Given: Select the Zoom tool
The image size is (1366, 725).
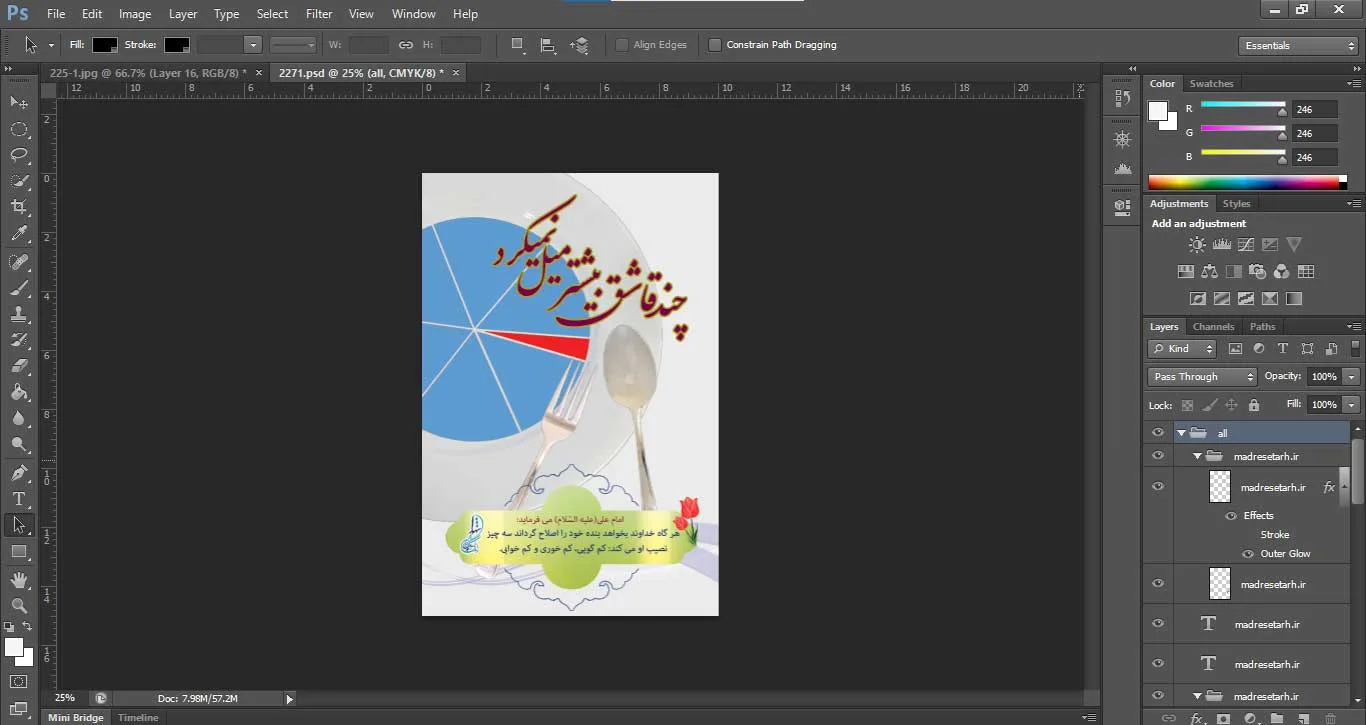Looking at the screenshot, I should coord(19,605).
